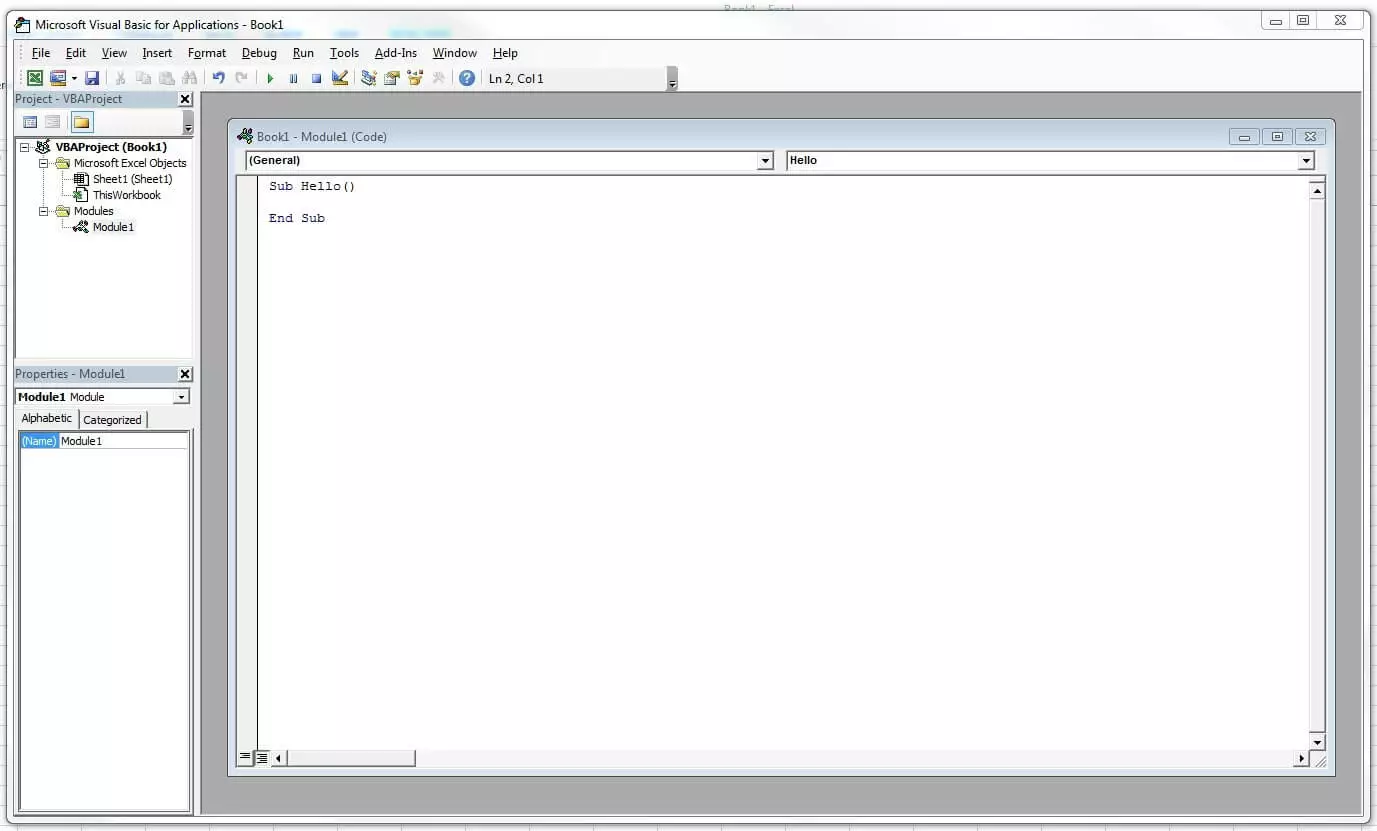The image size is (1377, 831).
Task: Save the workbook with the floppy disk icon
Action: point(92,78)
